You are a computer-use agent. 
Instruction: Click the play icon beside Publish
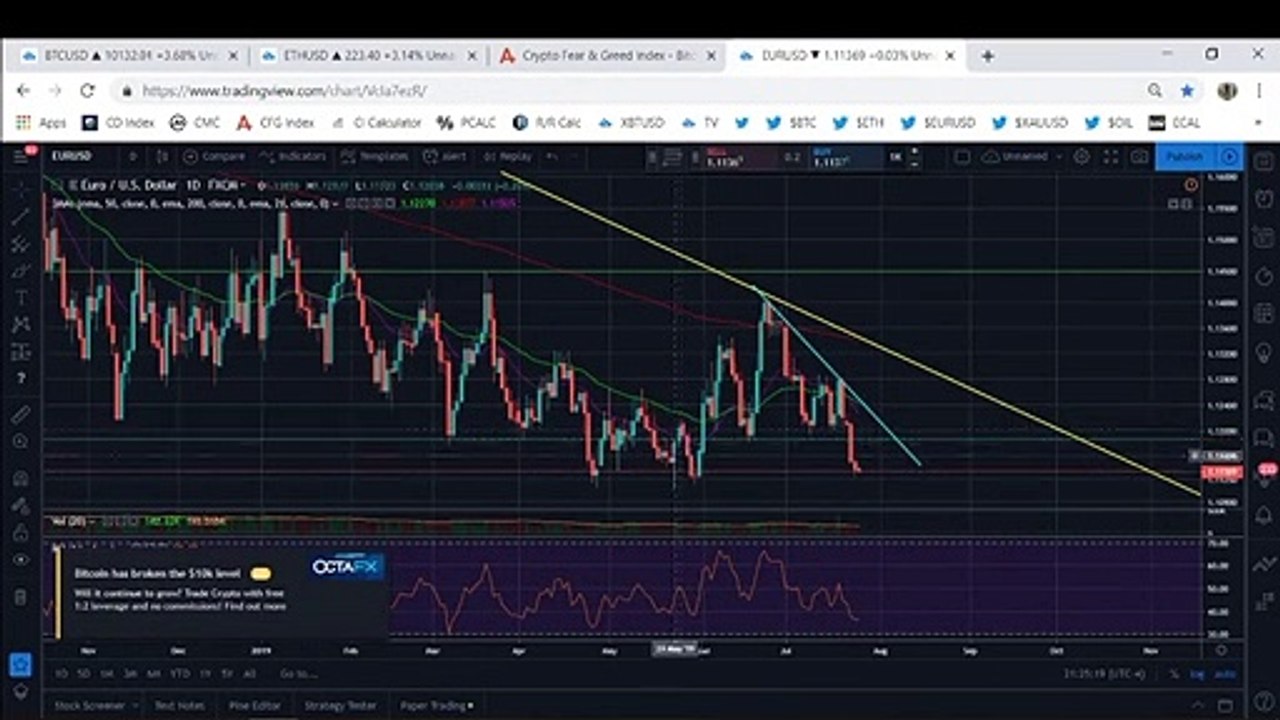point(1230,156)
